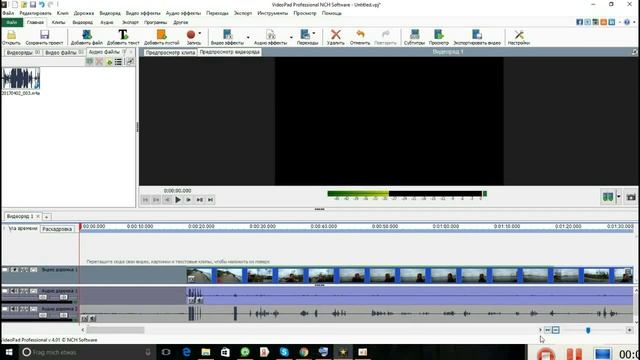Save via the quick access floppy icon in title bar
The height and width of the screenshot is (360, 640).
click(x=33, y=4)
